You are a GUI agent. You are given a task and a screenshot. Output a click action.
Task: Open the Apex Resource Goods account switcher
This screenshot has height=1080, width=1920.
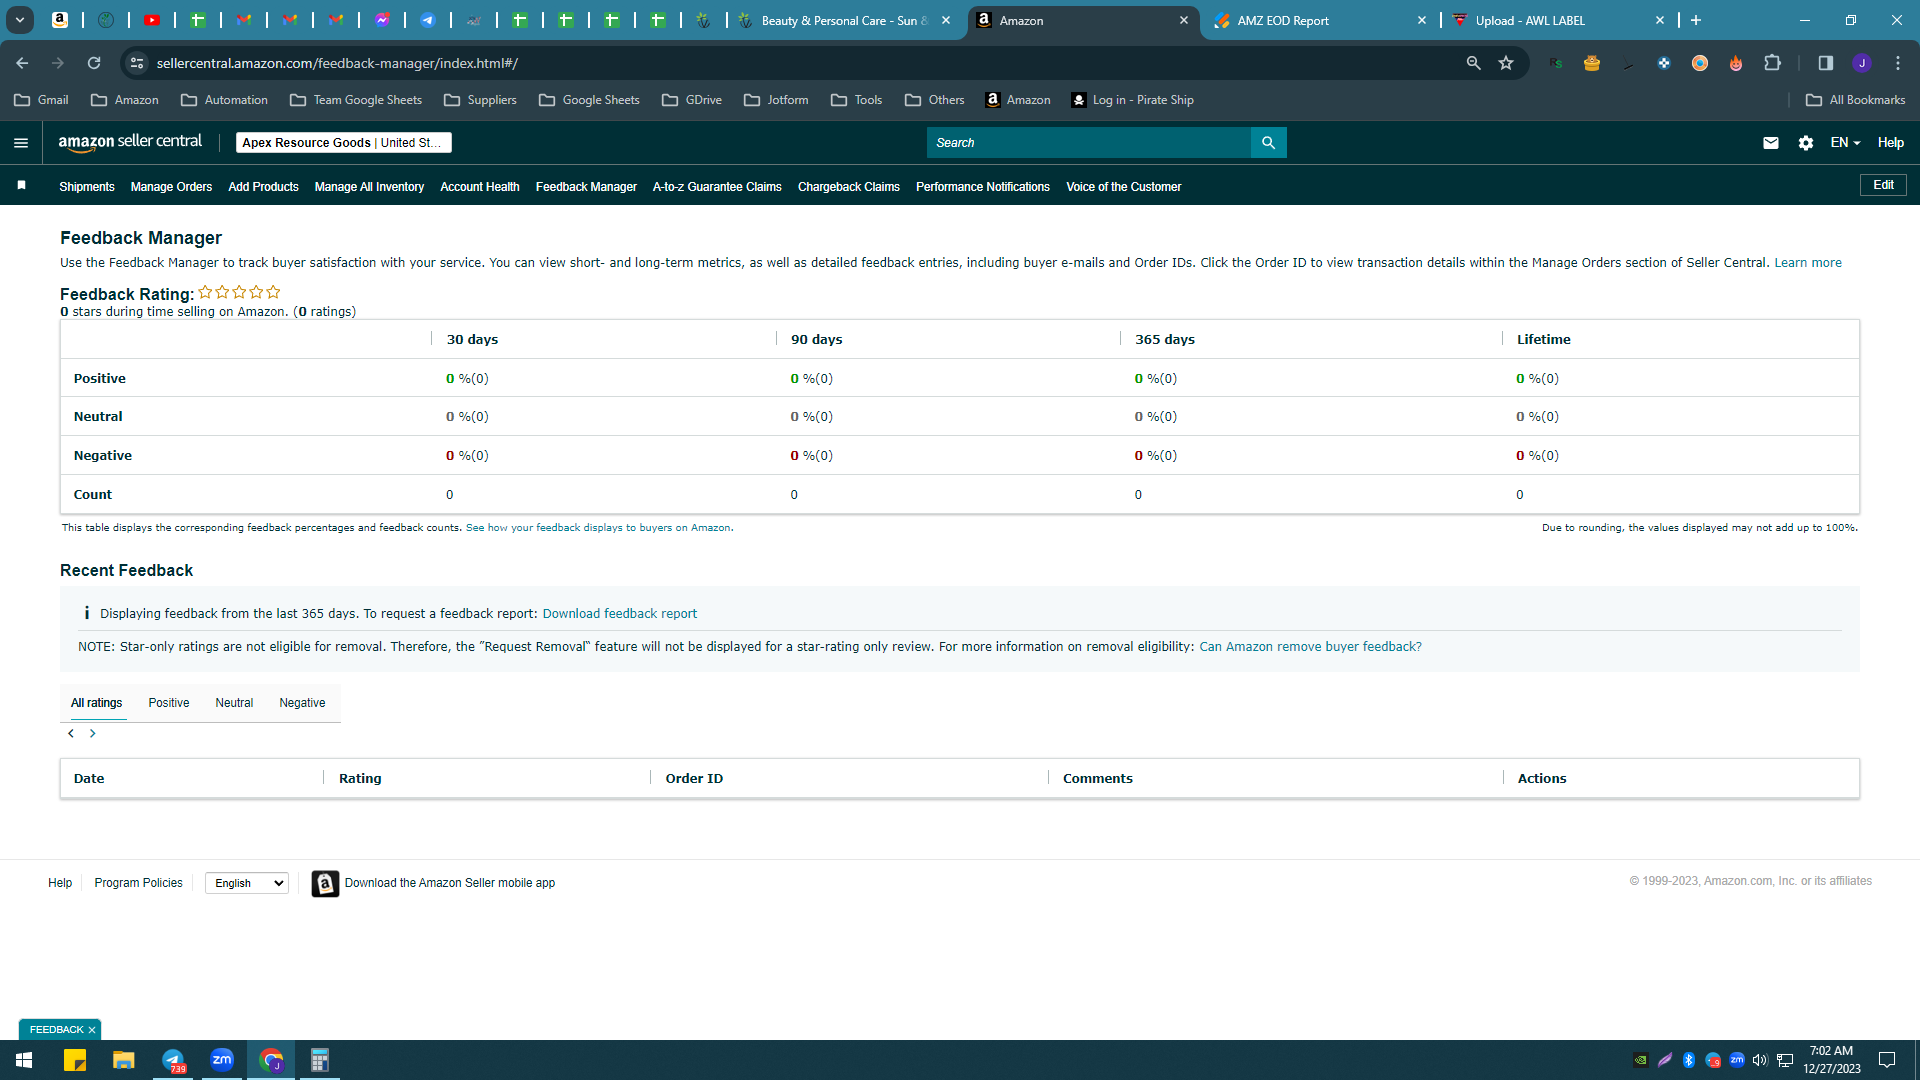click(344, 143)
